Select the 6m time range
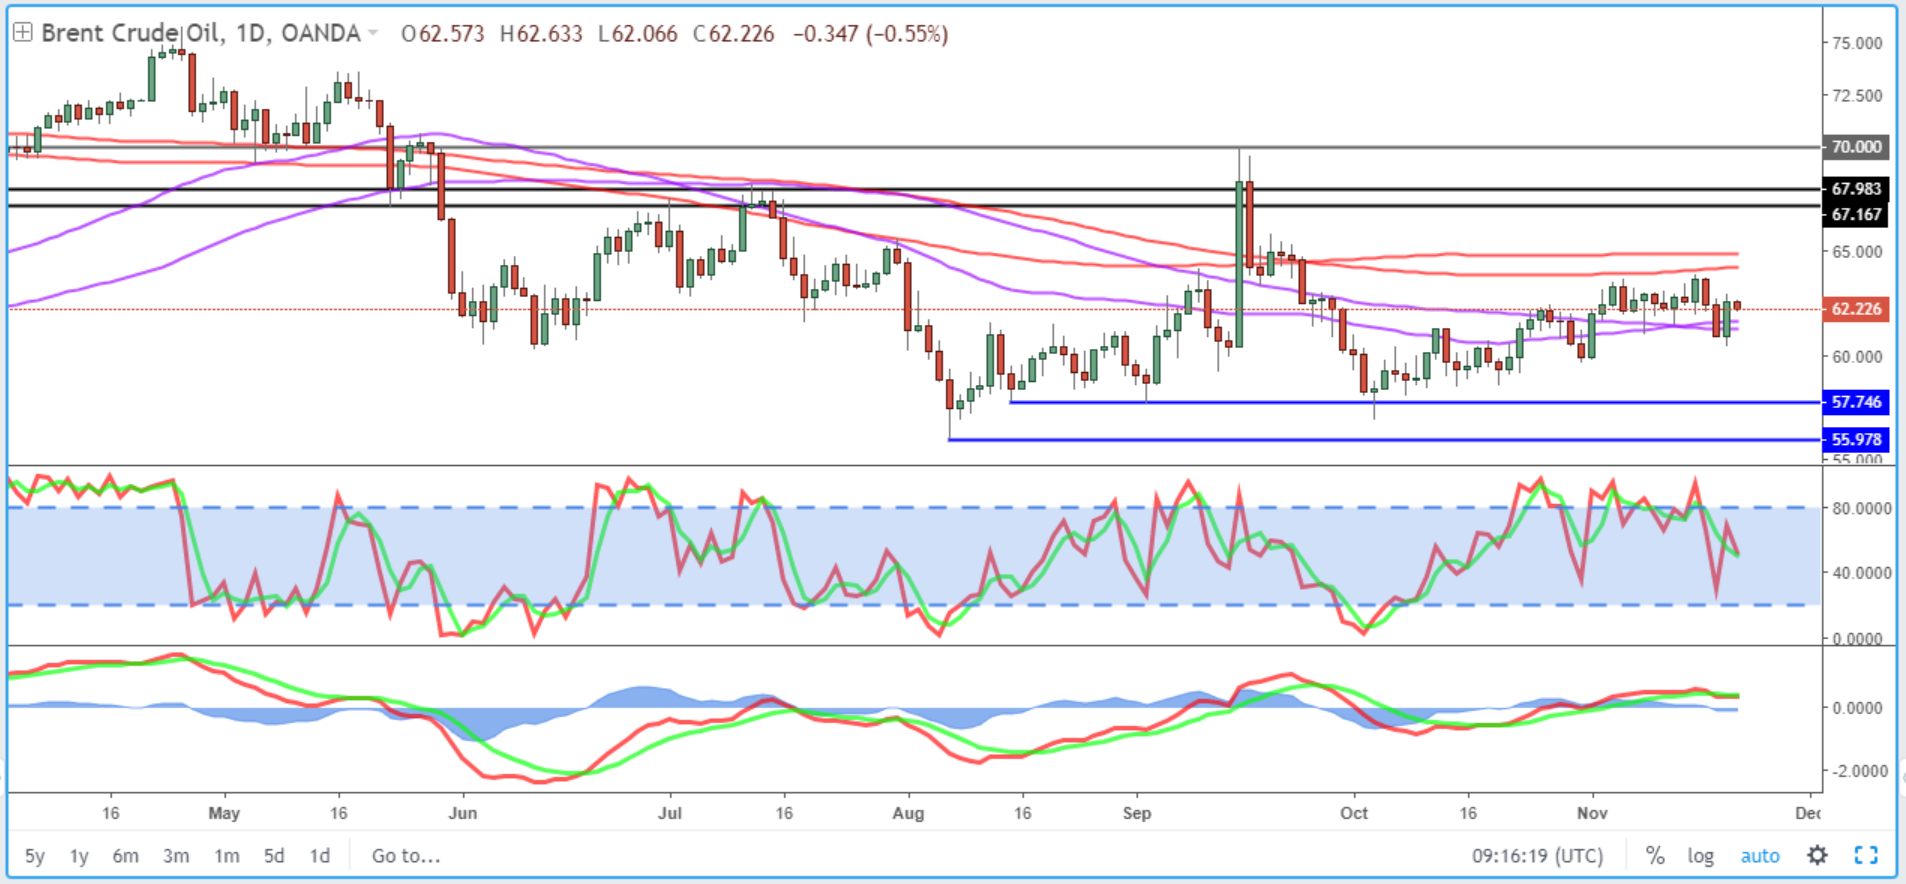Image resolution: width=1906 pixels, height=884 pixels. [x=125, y=856]
